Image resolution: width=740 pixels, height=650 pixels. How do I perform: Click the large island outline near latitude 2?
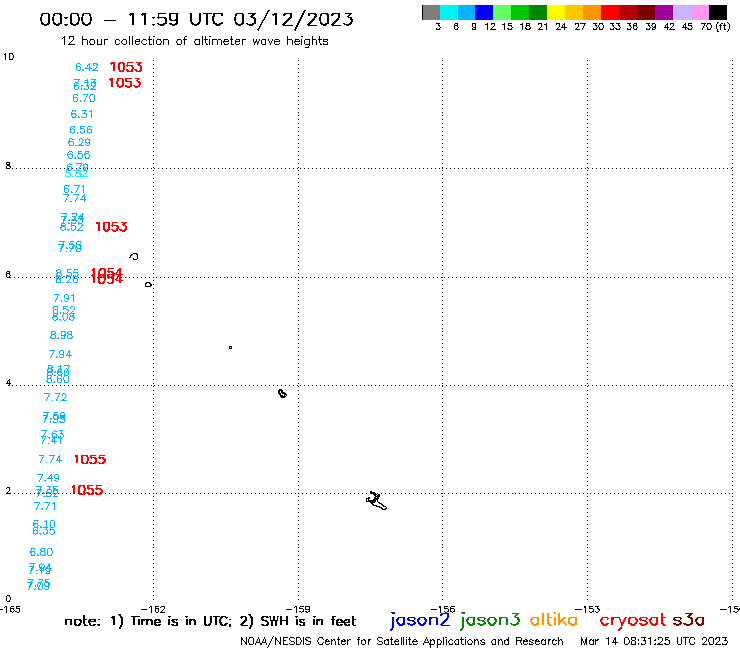(x=376, y=501)
